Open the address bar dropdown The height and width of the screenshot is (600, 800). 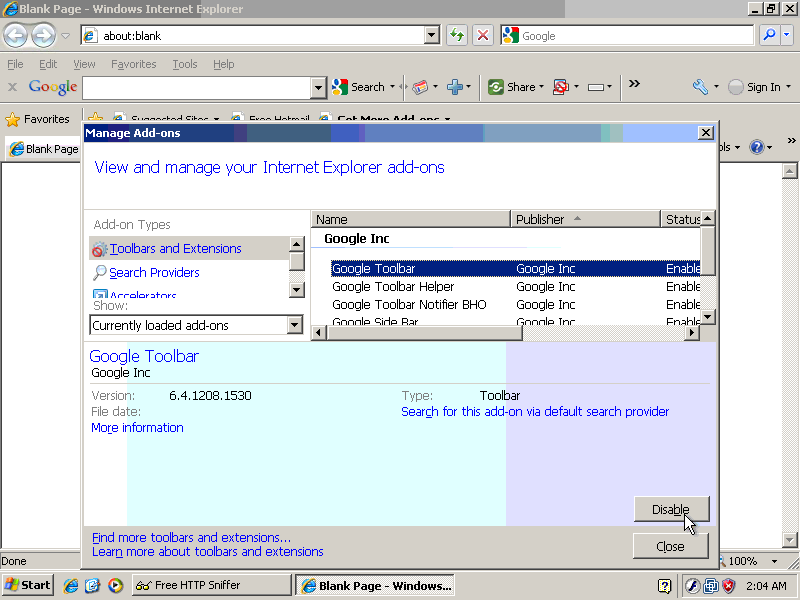click(x=432, y=35)
